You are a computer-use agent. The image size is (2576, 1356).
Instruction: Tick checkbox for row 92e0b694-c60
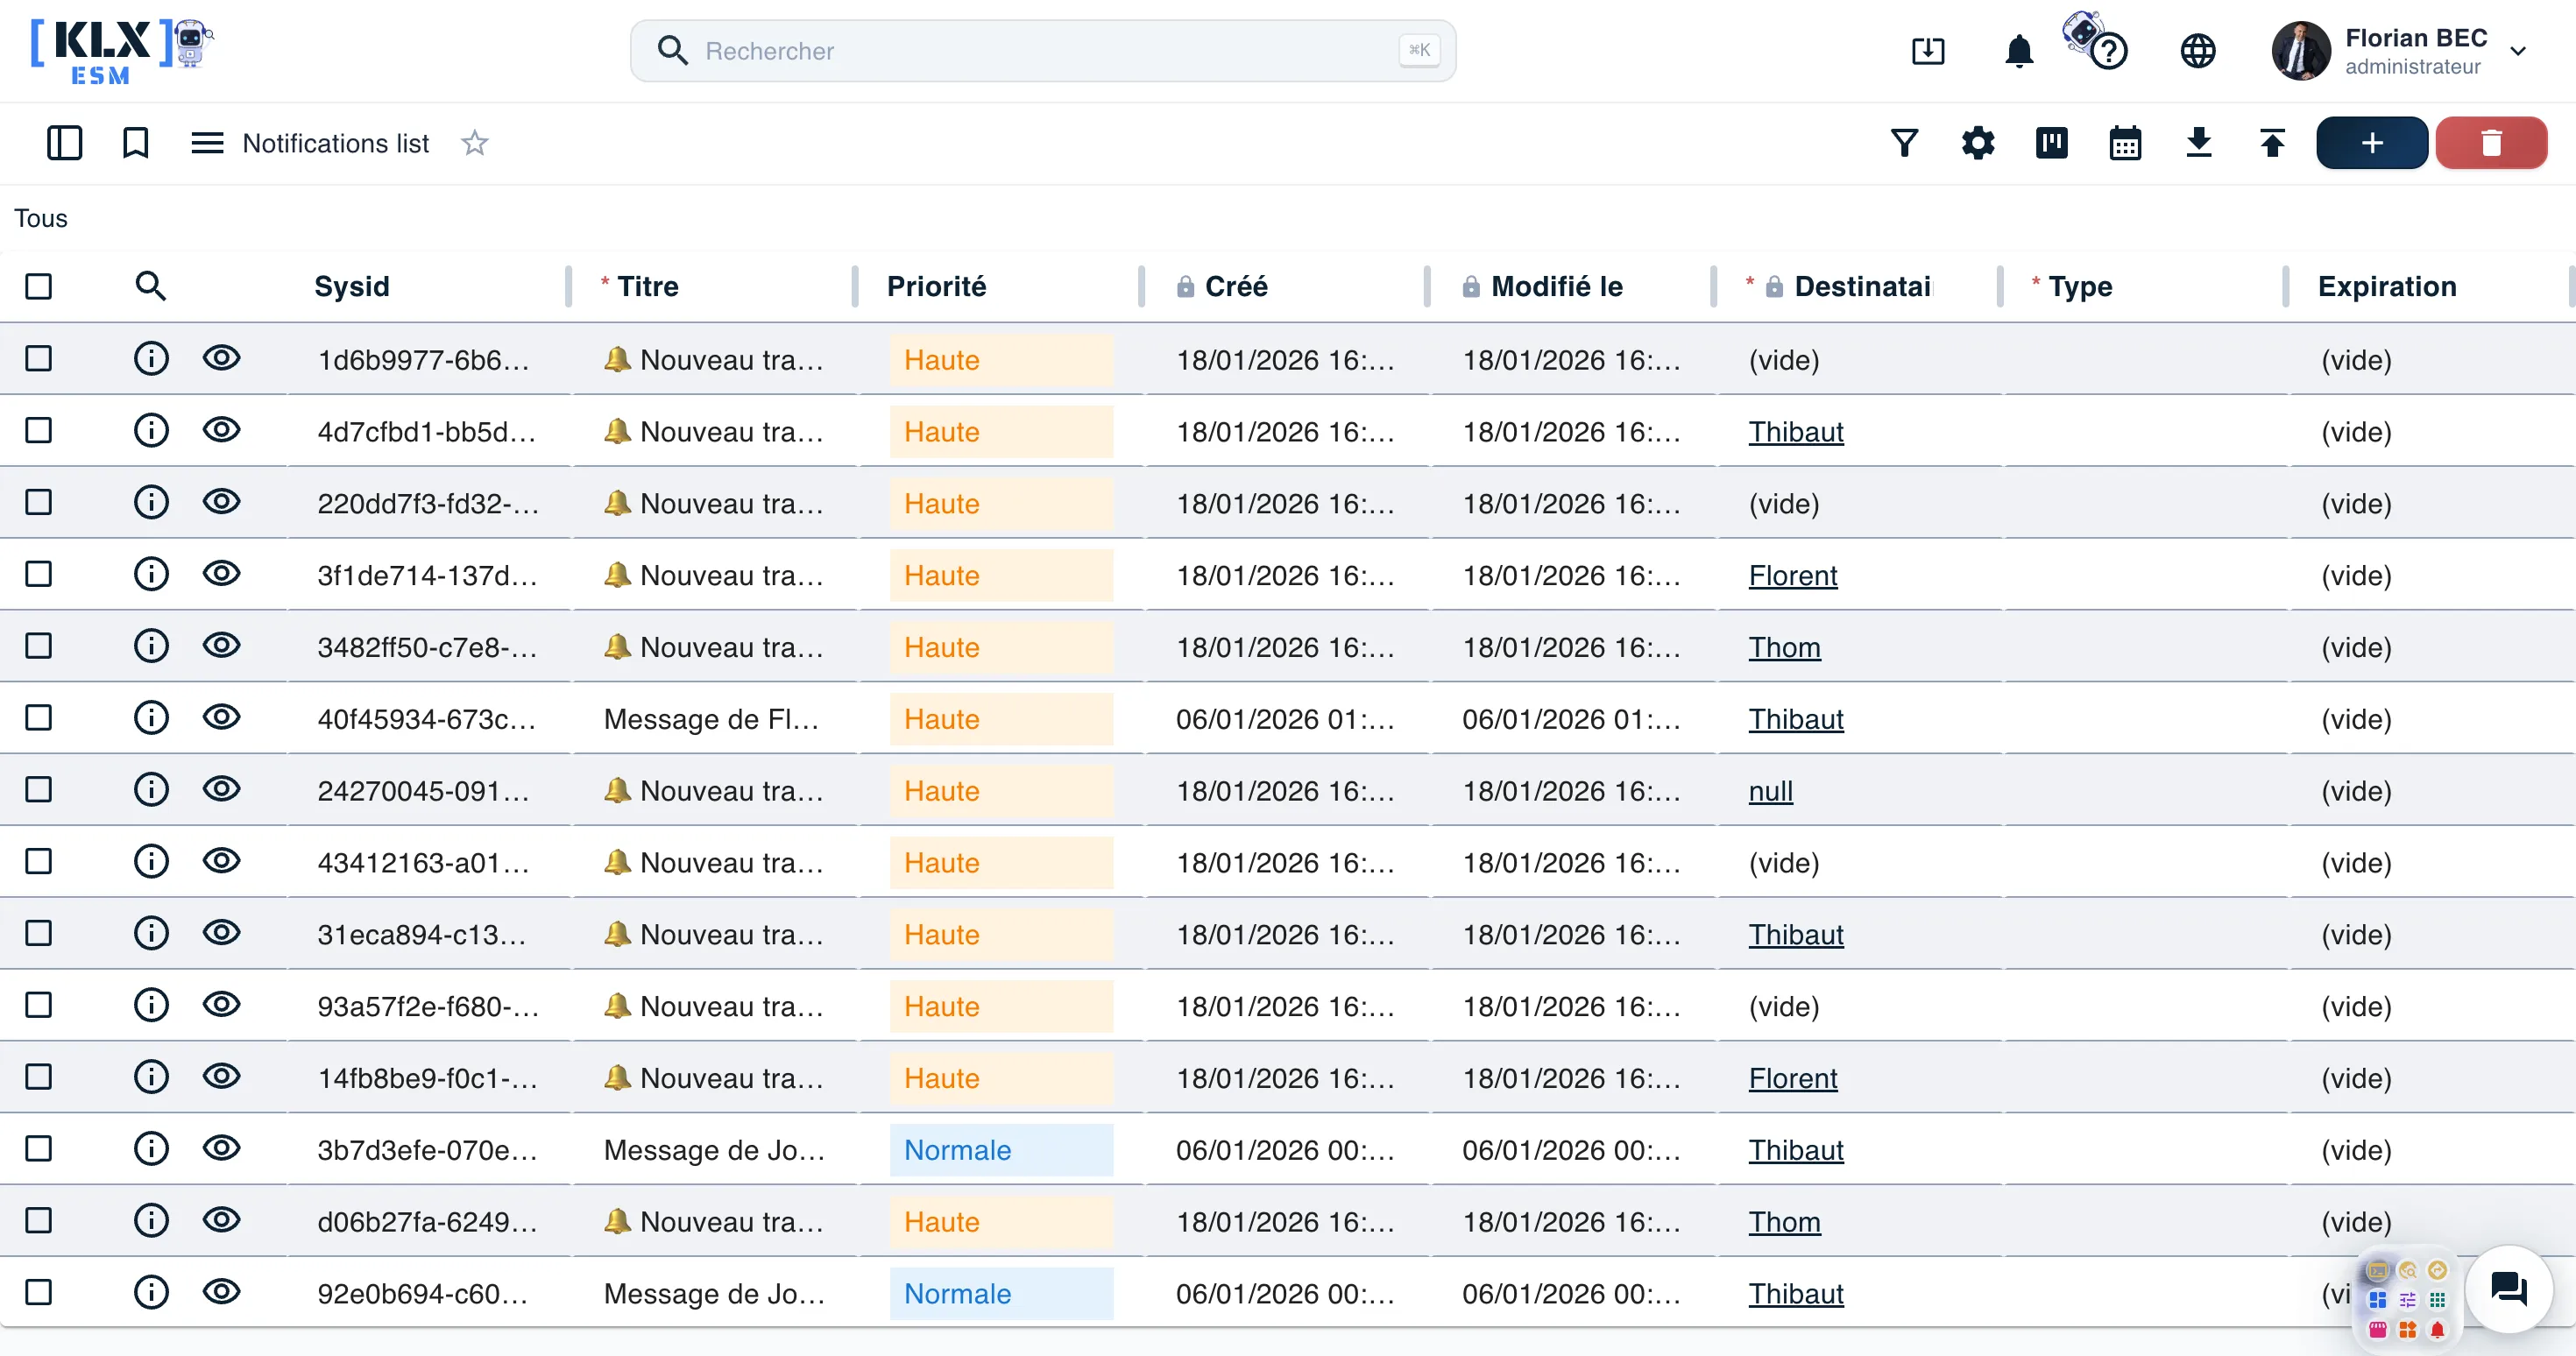coord(38,1292)
